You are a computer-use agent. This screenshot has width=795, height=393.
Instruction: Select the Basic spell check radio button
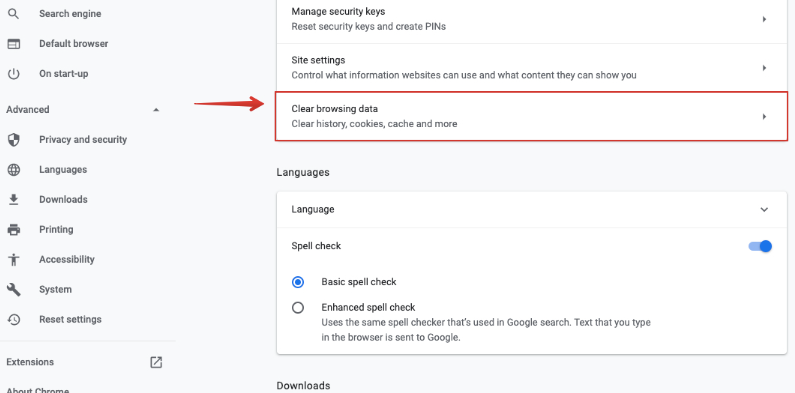(298, 282)
